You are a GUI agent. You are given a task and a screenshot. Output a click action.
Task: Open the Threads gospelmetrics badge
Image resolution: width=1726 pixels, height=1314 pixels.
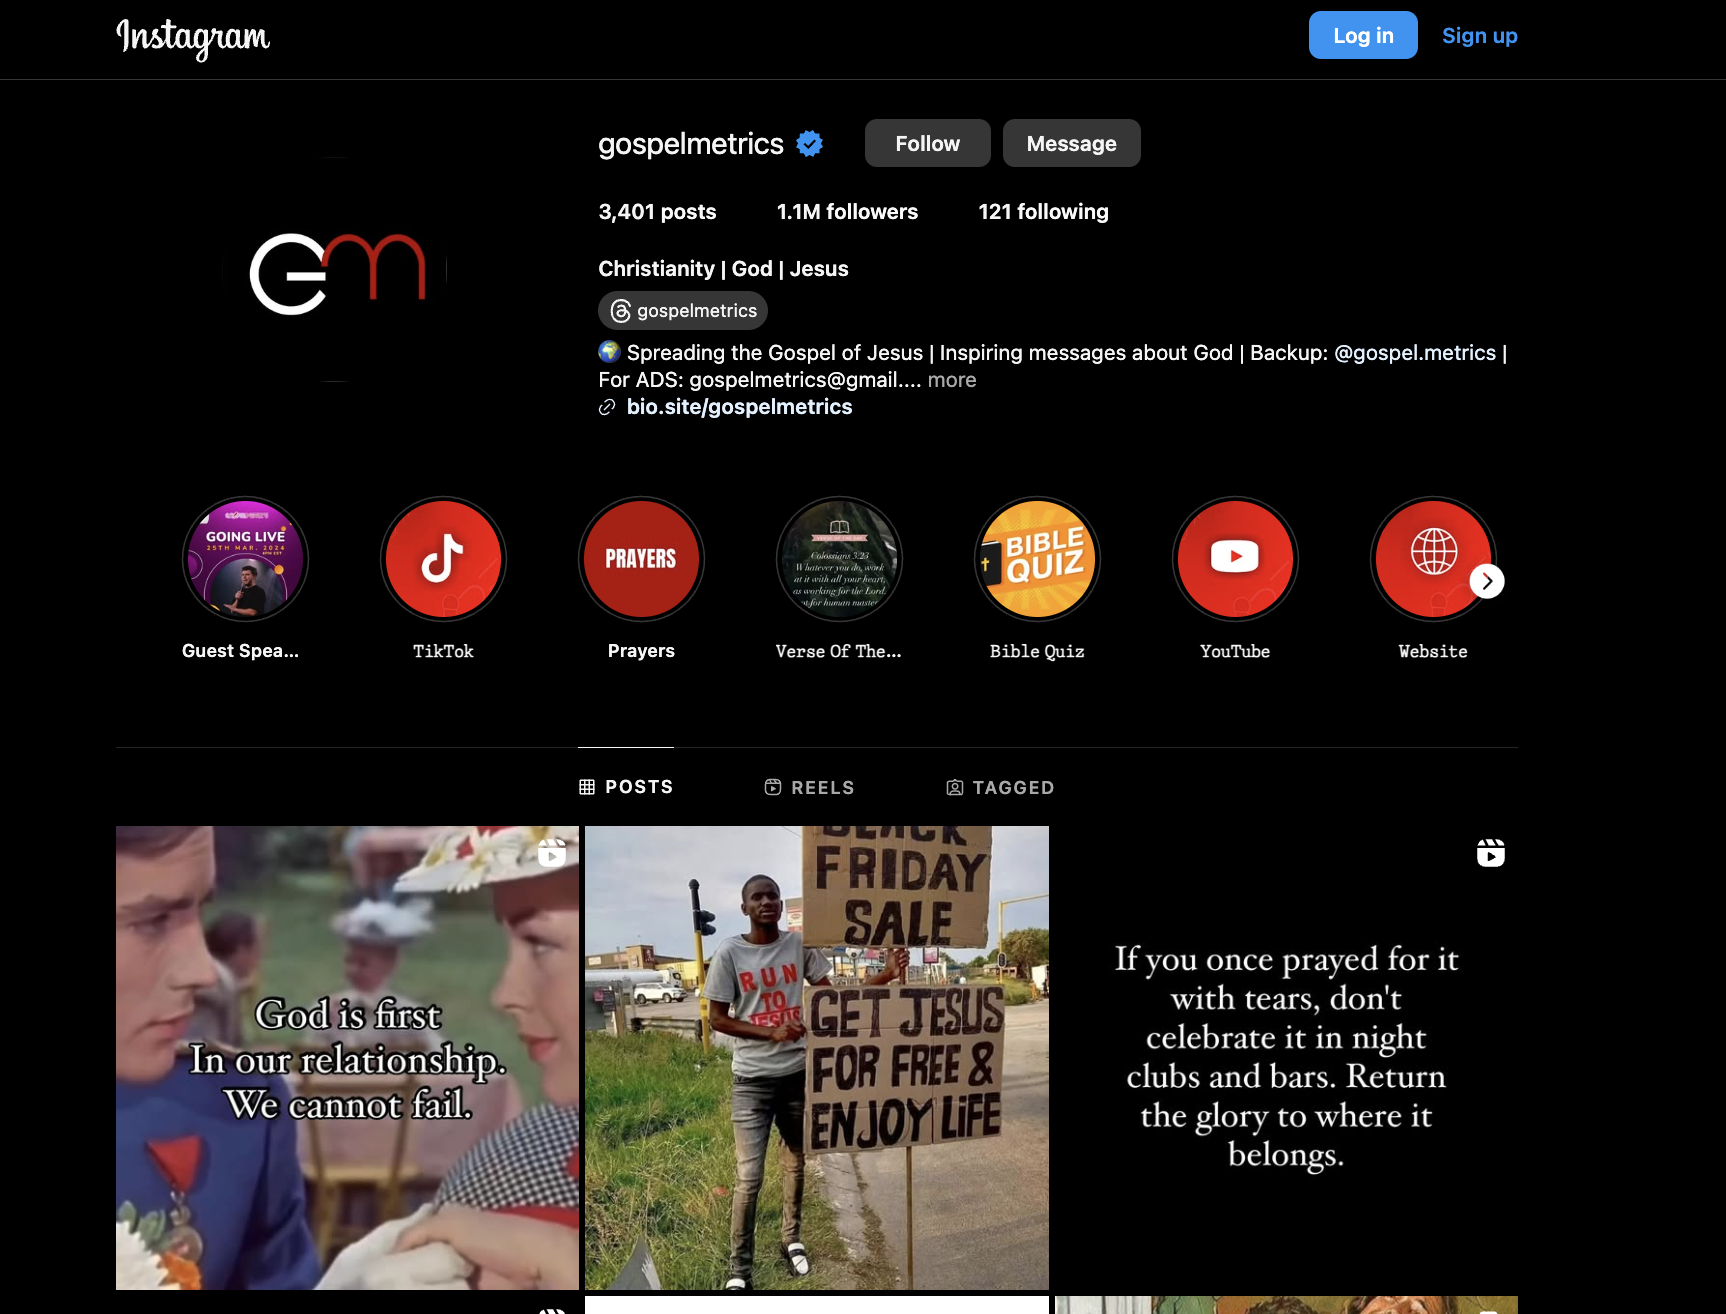click(x=683, y=311)
